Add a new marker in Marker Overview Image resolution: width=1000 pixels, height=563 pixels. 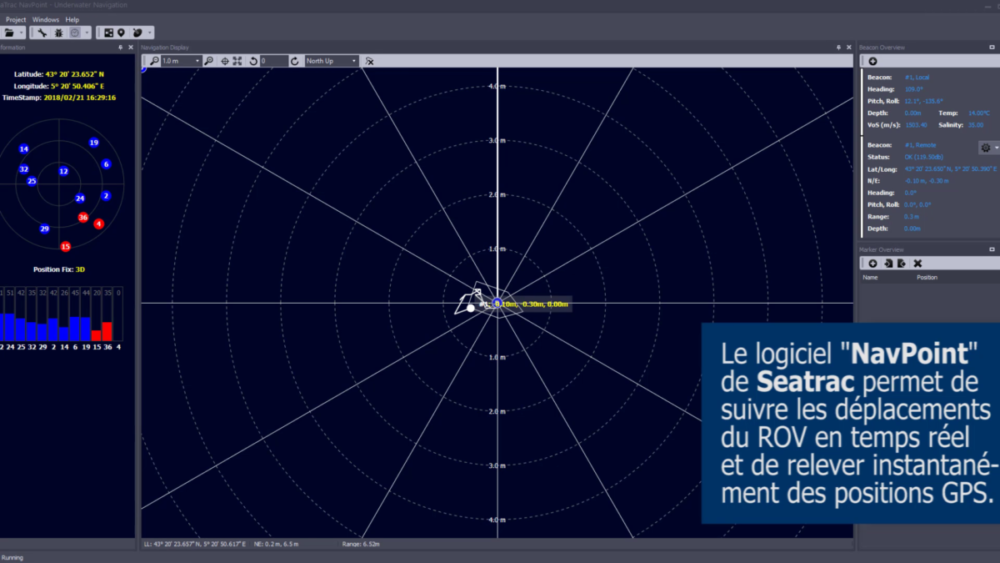(872, 263)
